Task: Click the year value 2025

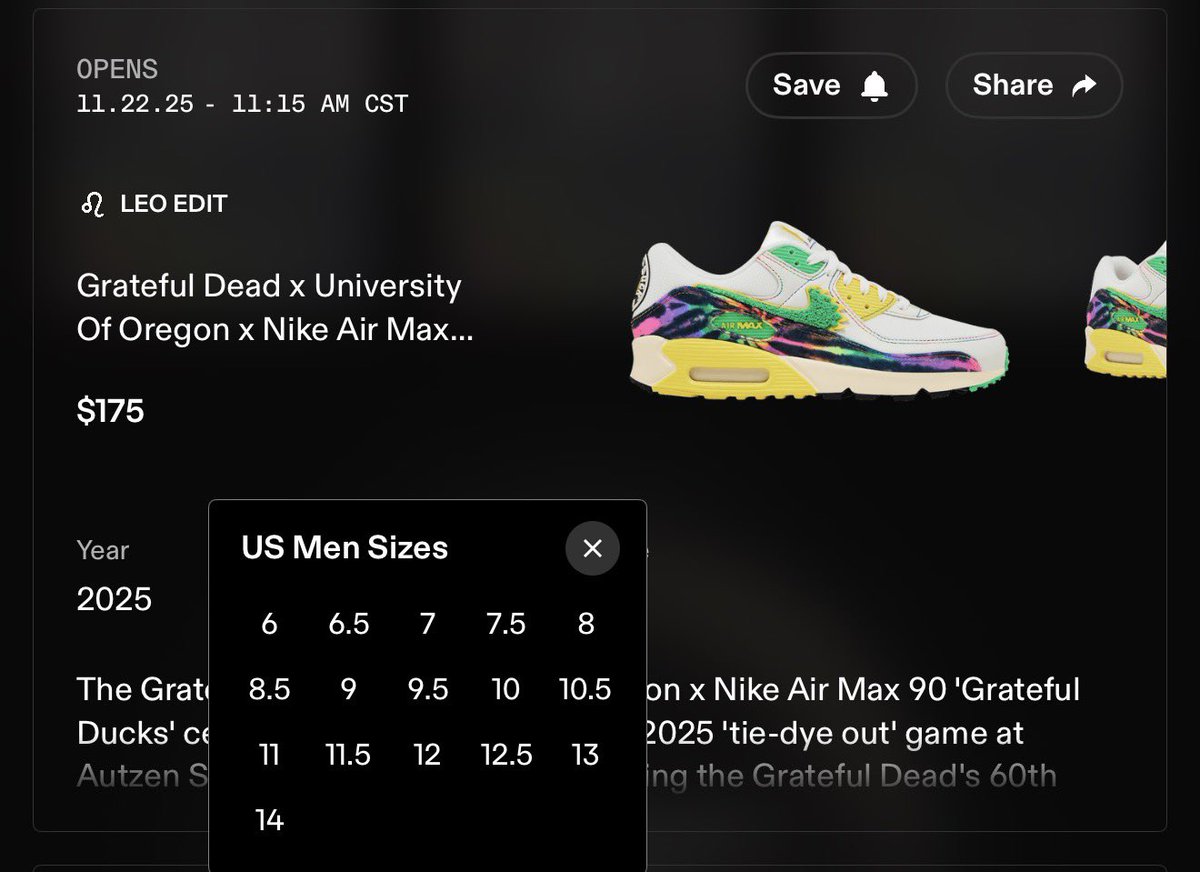Action: [114, 598]
